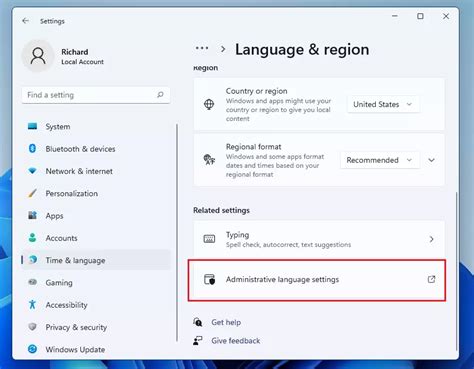Click the Gaming controller icon

click(32, 282)
